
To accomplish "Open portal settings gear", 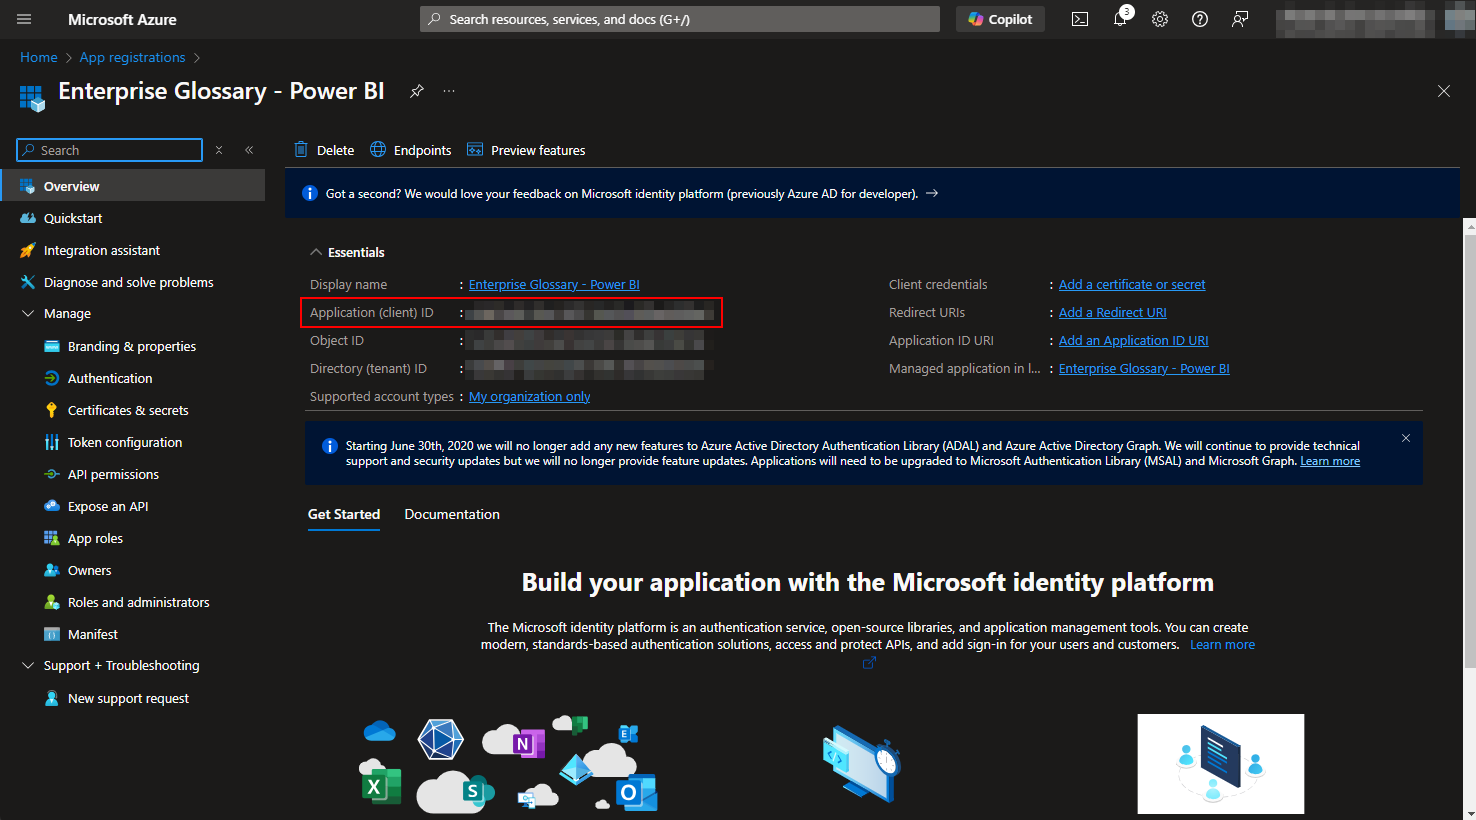I will tap(1160, 19).
